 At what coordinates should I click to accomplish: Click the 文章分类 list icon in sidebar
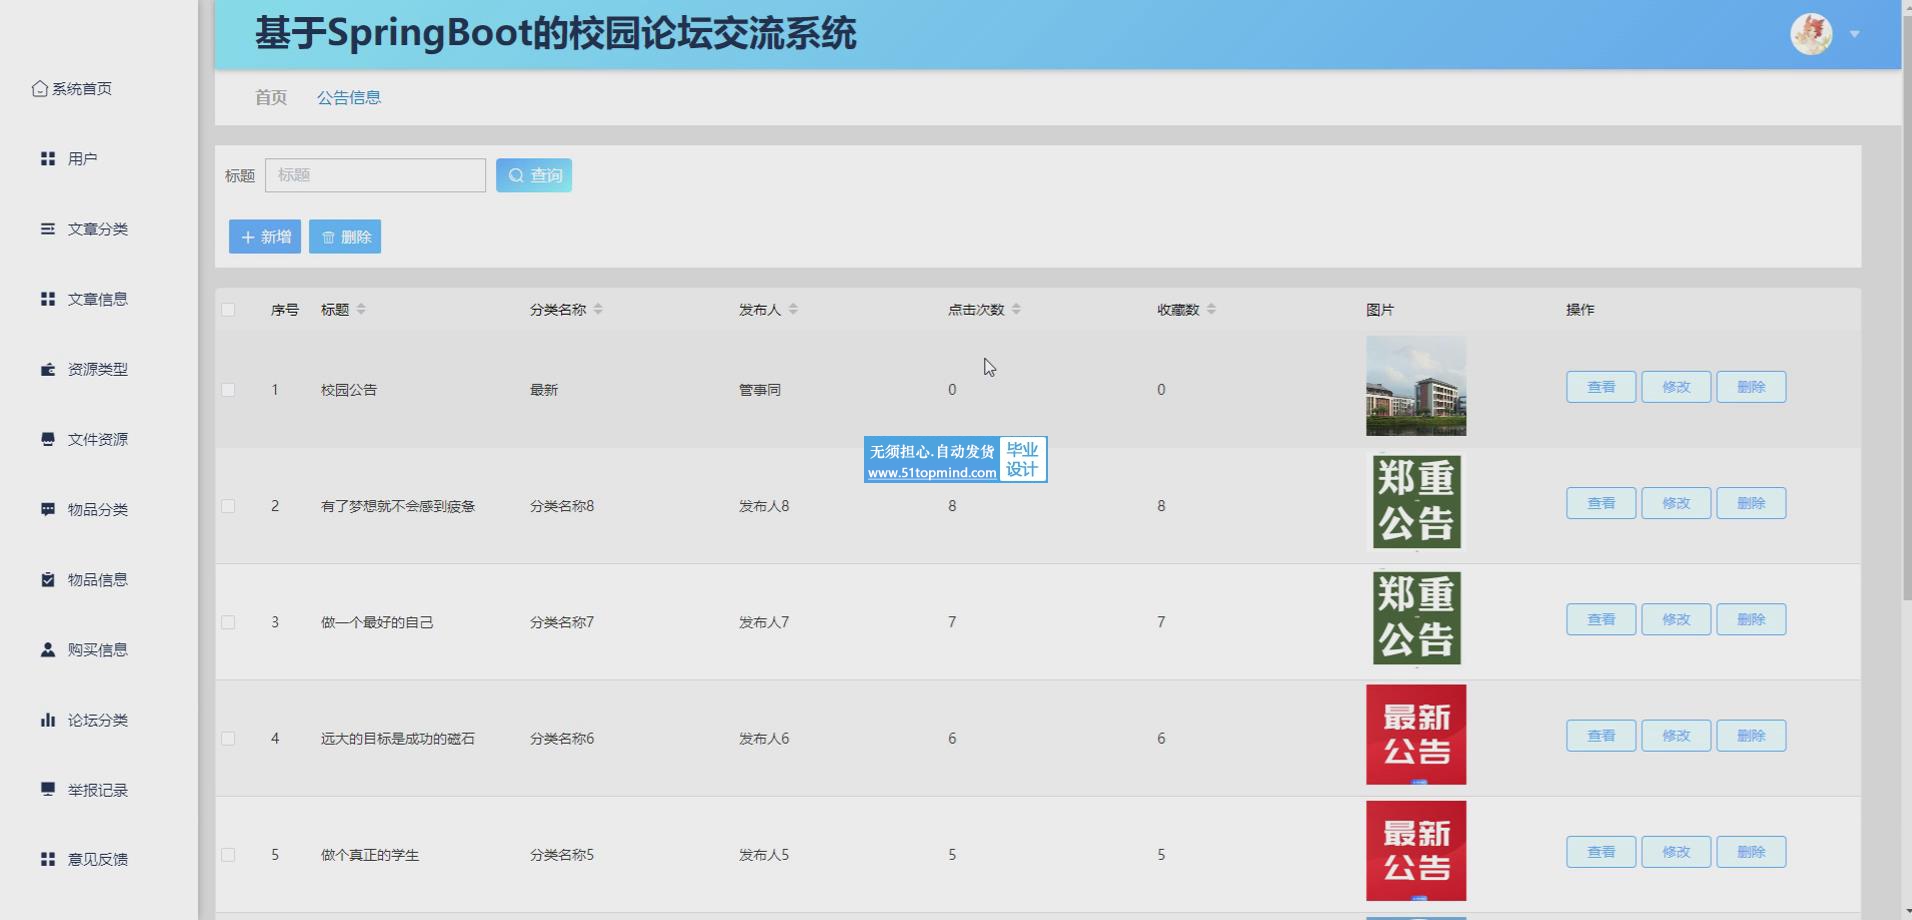47,229
